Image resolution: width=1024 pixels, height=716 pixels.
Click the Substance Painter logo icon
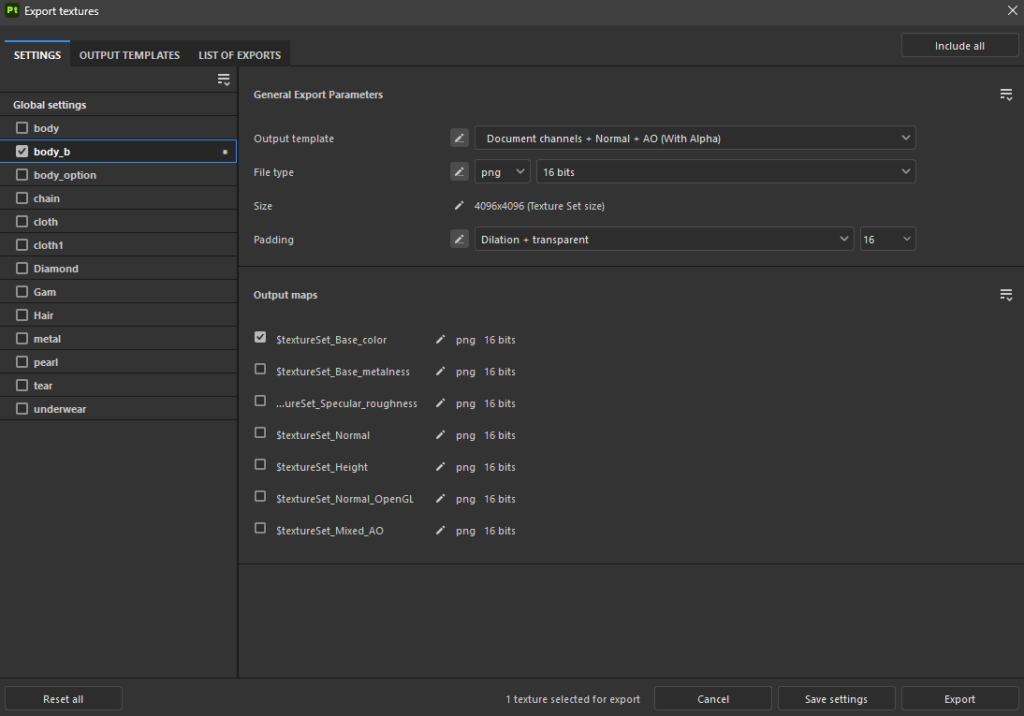click(x=12, y=10)
